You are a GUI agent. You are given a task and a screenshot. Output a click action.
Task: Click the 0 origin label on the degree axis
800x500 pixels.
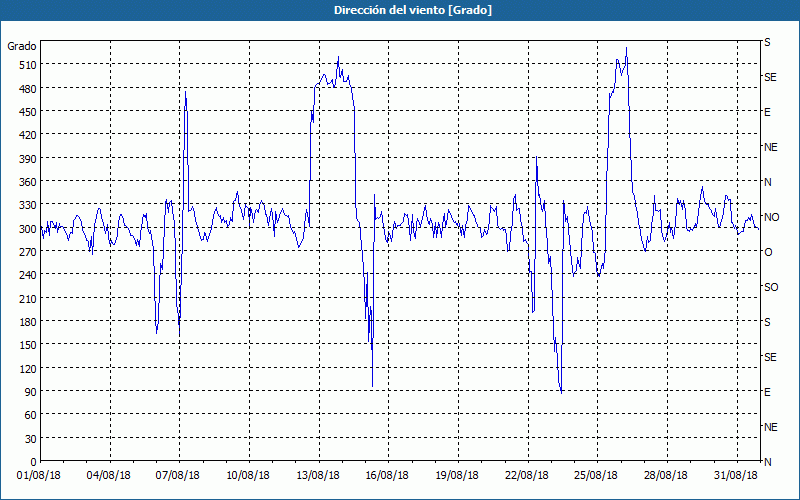point(34,462)
